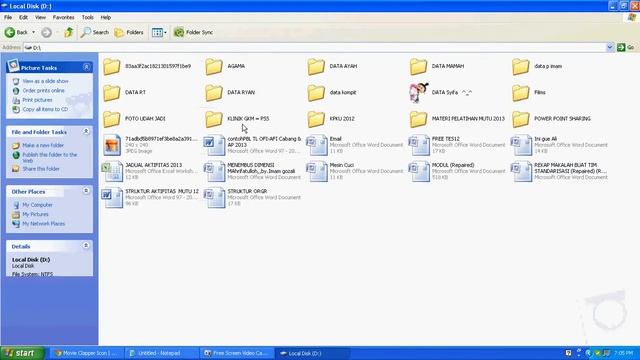
Task: Open My Computer from Other Places
Action: (37, 205)
